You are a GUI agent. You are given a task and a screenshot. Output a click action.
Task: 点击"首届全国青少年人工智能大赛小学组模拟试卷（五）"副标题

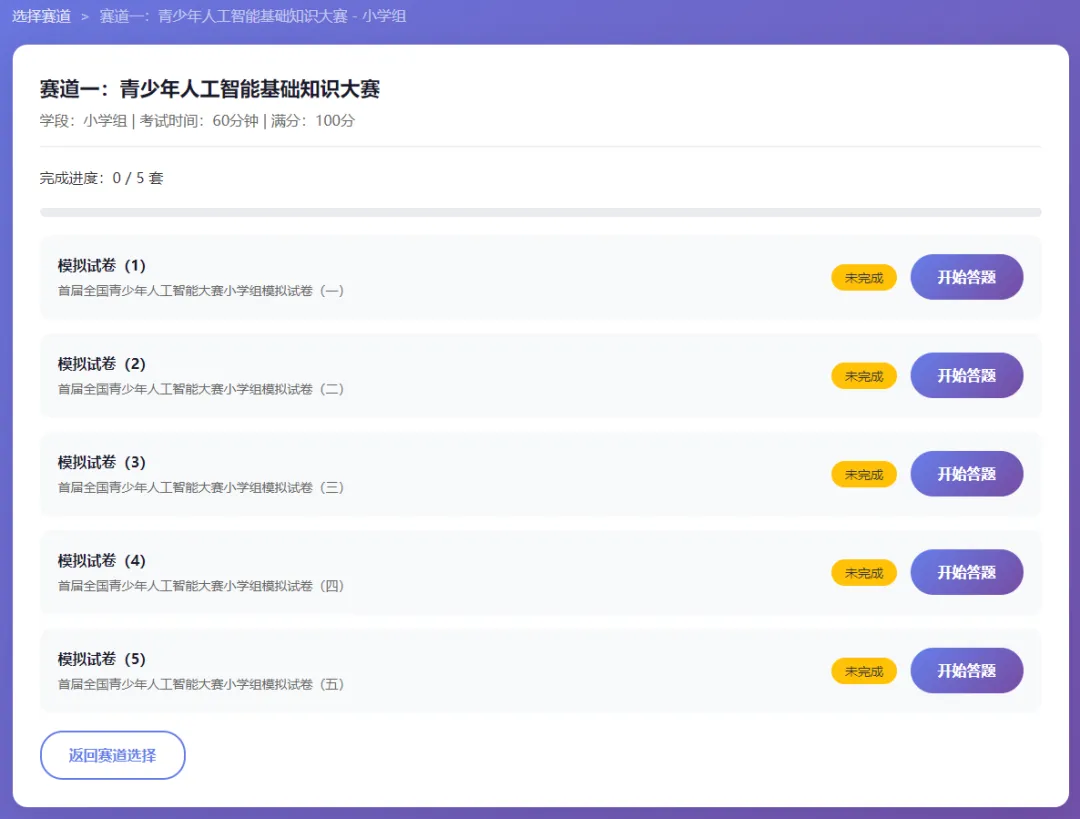click(200, 684)
